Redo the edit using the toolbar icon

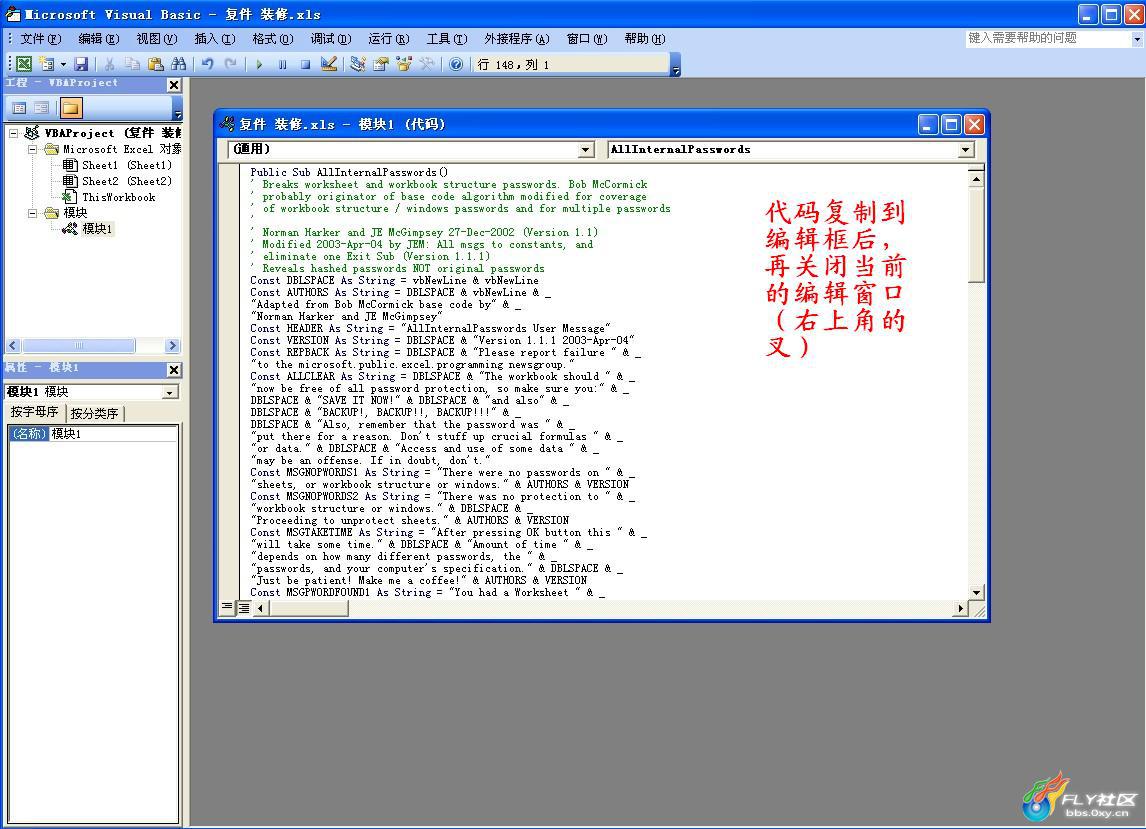(230, 64)
